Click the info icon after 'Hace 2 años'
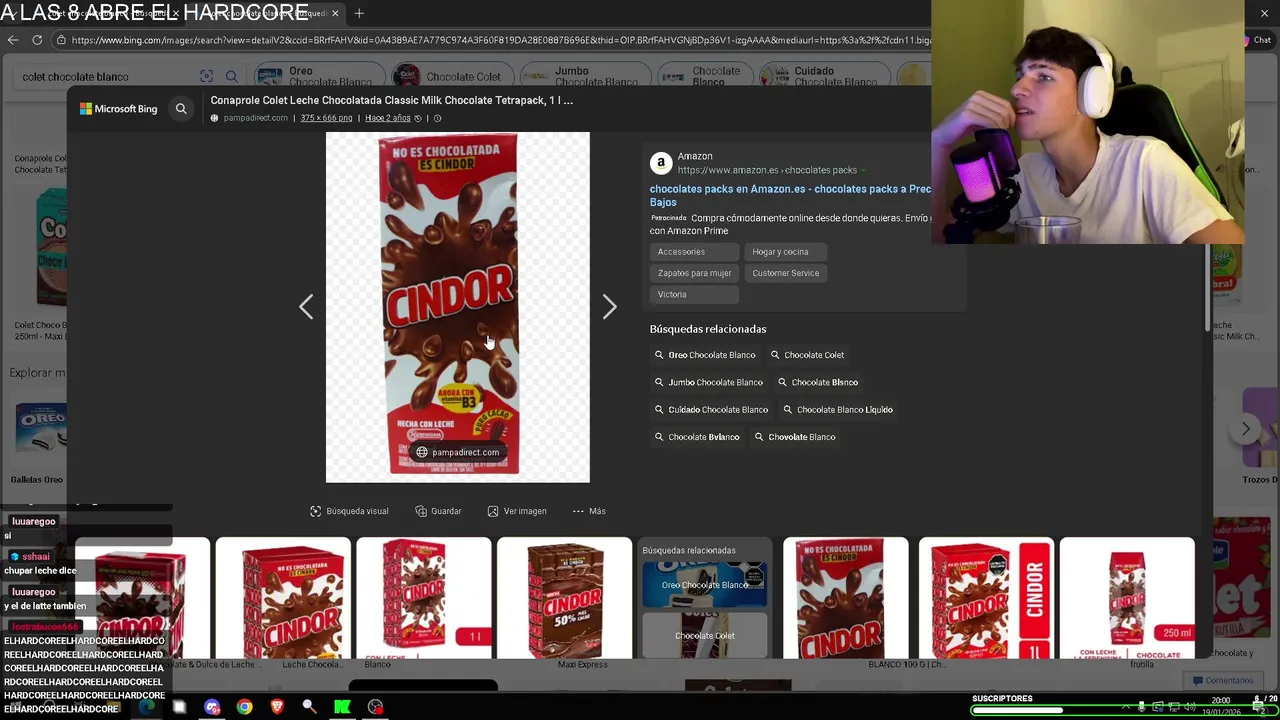Image resolution: width=1280 pixels, height=720 pixels. pyautogui.click(x=437, y=118)
